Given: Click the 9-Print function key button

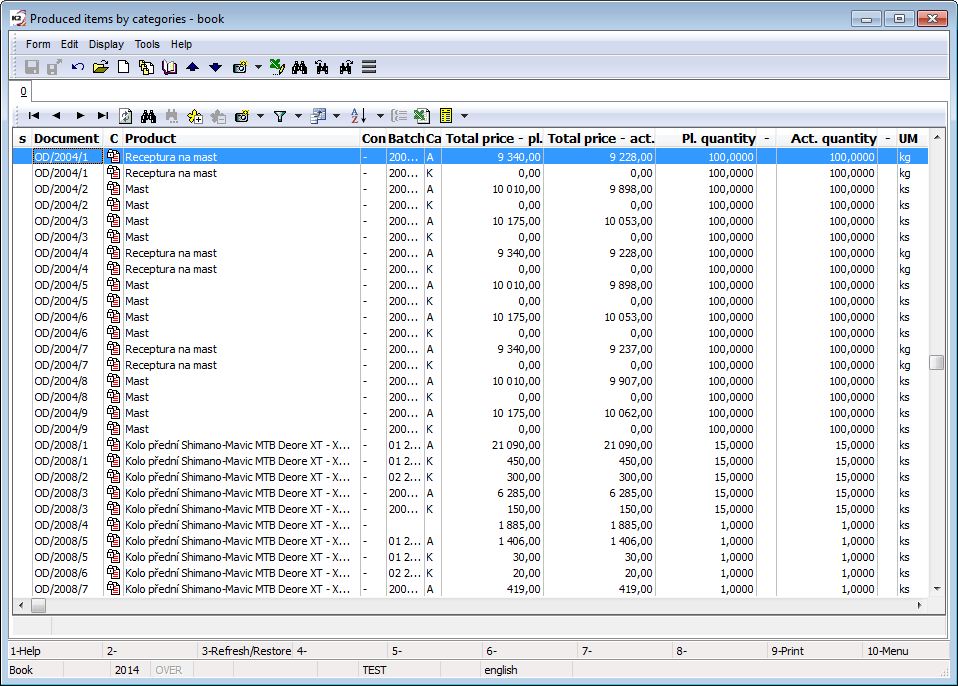Looking at the screenshot, I should pyautogui.click(x=788, y=651).
